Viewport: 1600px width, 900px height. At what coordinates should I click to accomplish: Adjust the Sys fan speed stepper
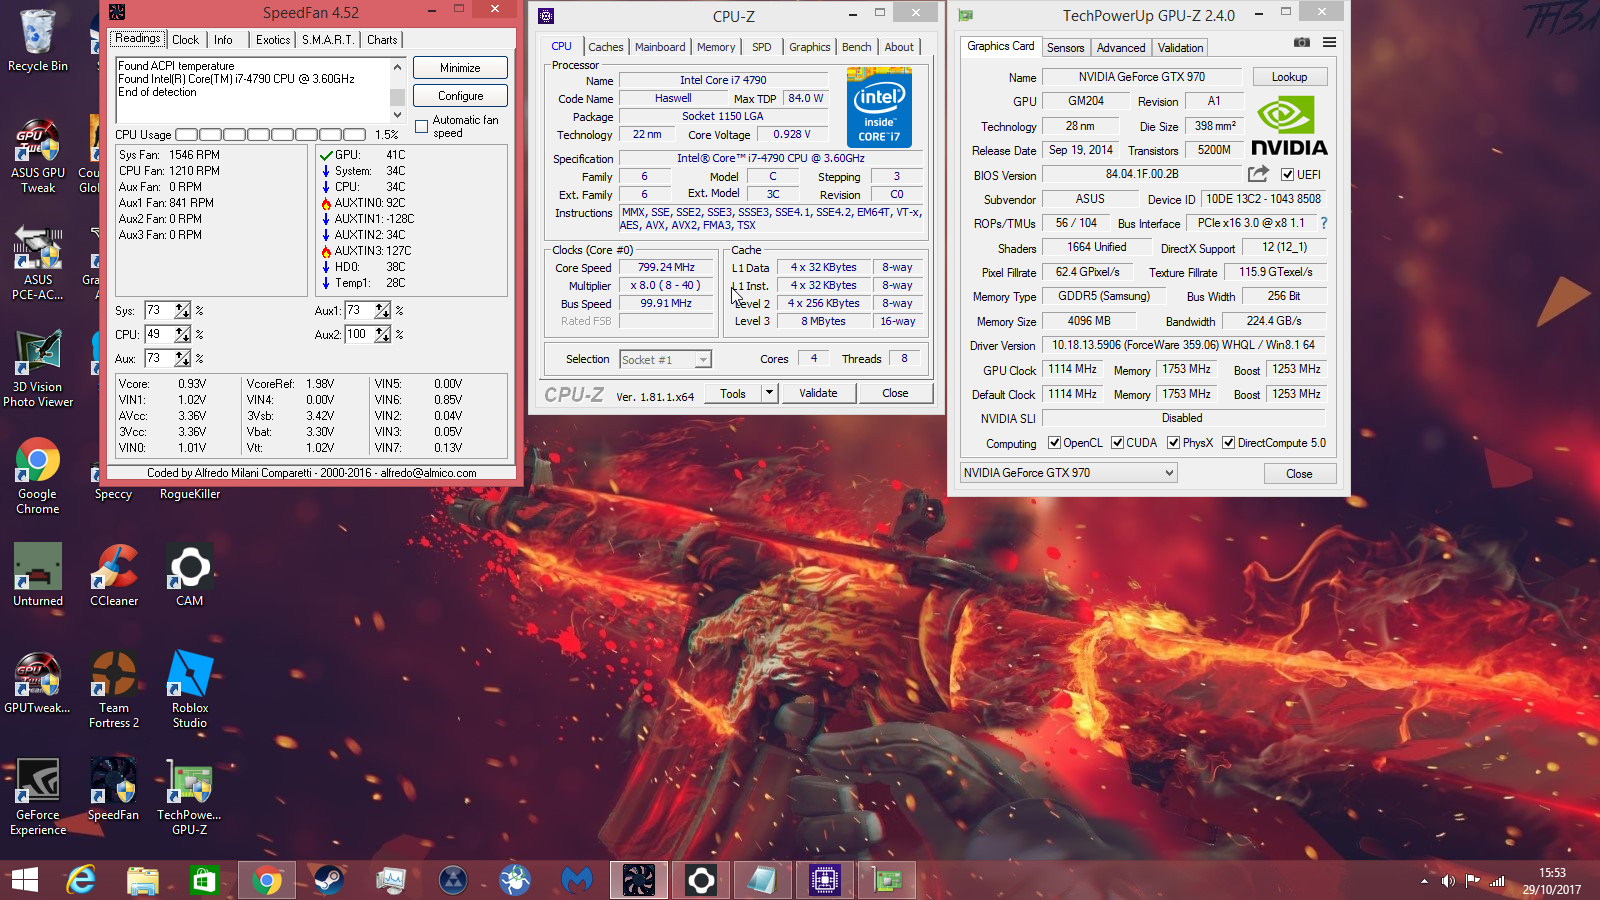tap(182, 310)
